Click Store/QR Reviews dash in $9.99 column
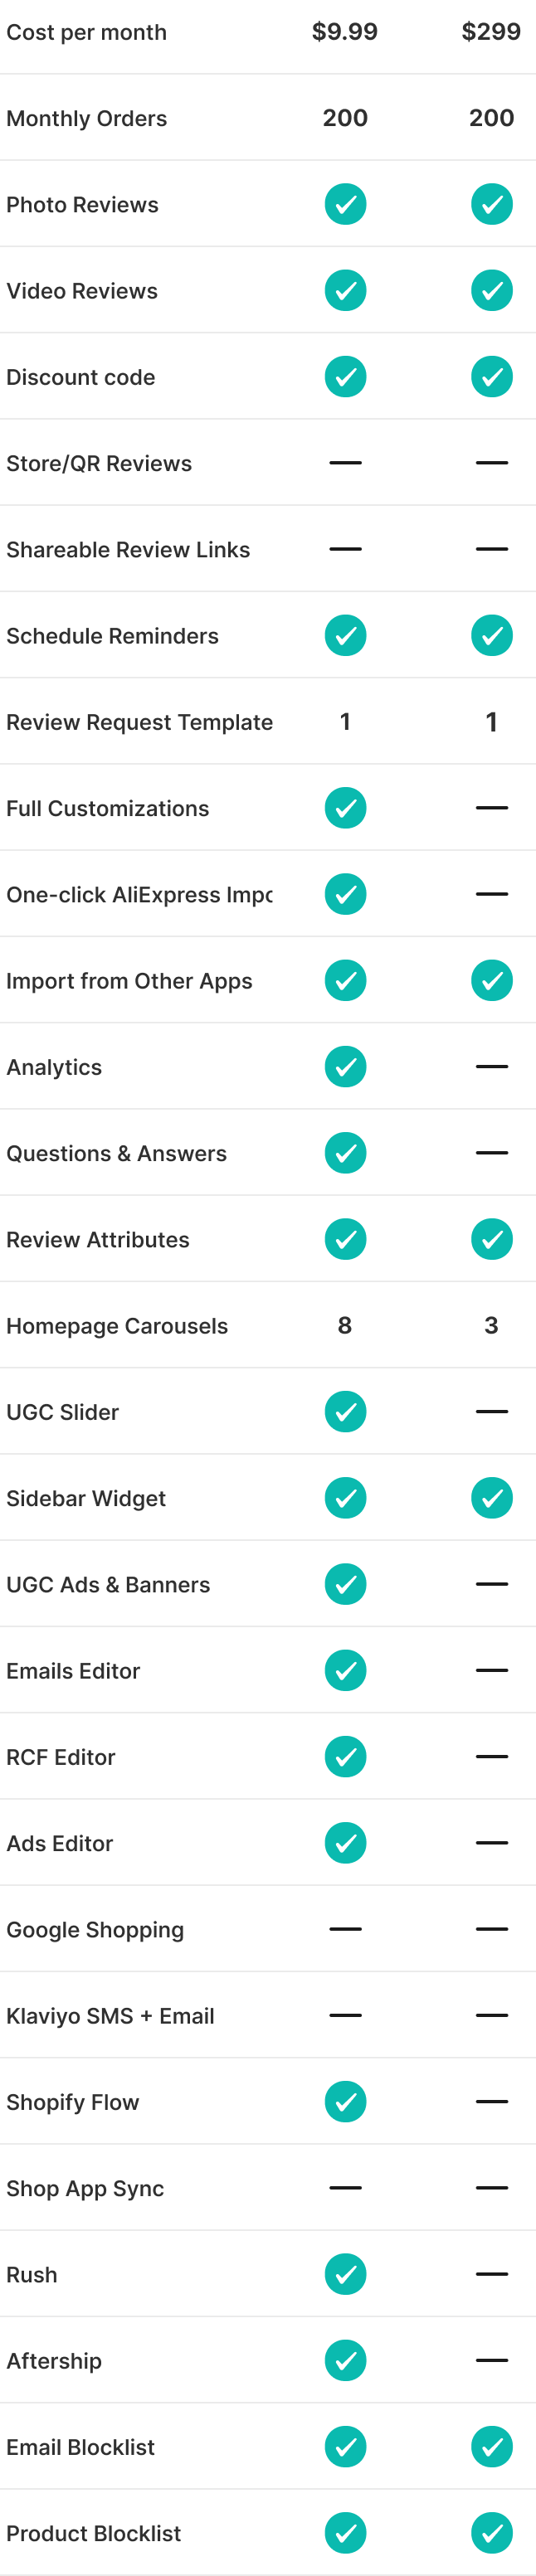The image size is (536, 2576). [x=345, y=463]
